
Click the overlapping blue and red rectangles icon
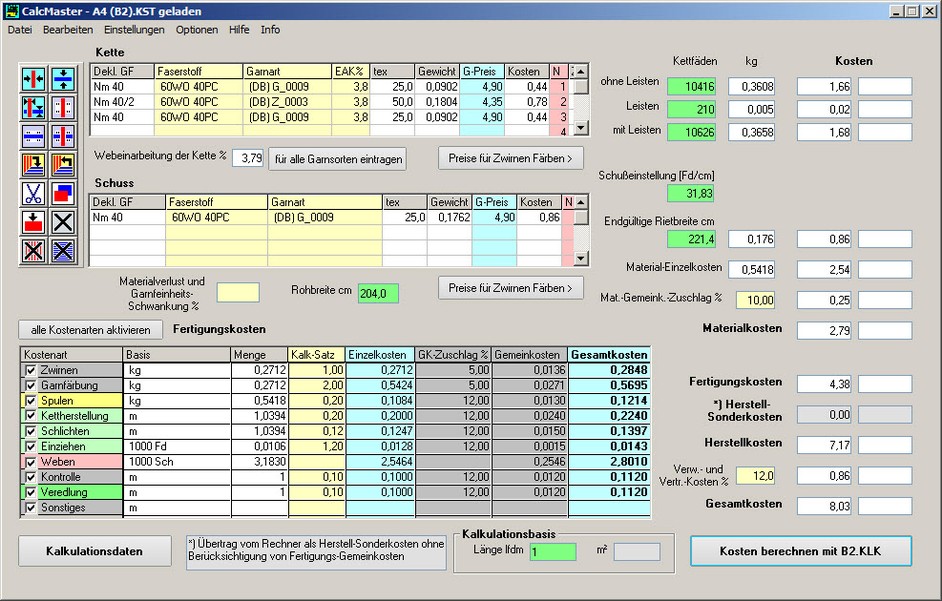pos(63,194)
